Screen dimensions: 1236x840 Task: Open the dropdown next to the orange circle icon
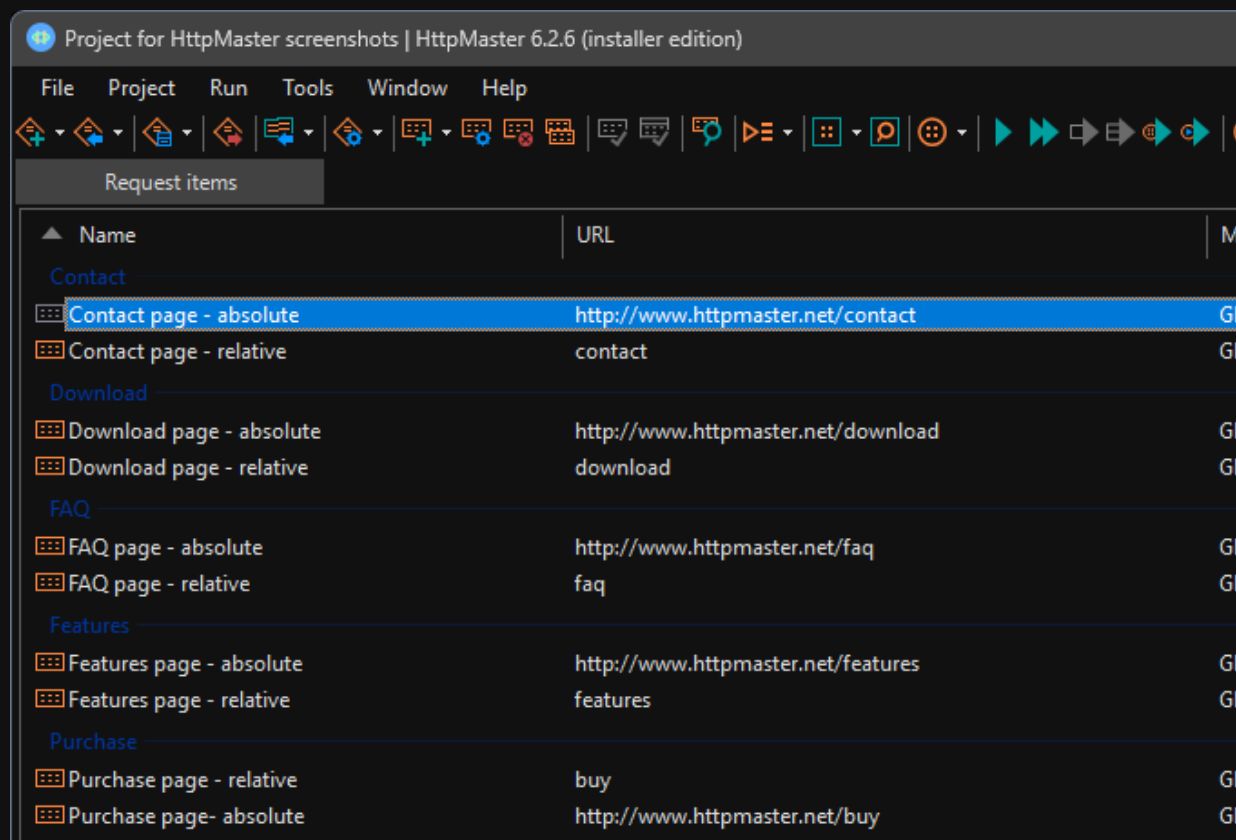(960, 131)
